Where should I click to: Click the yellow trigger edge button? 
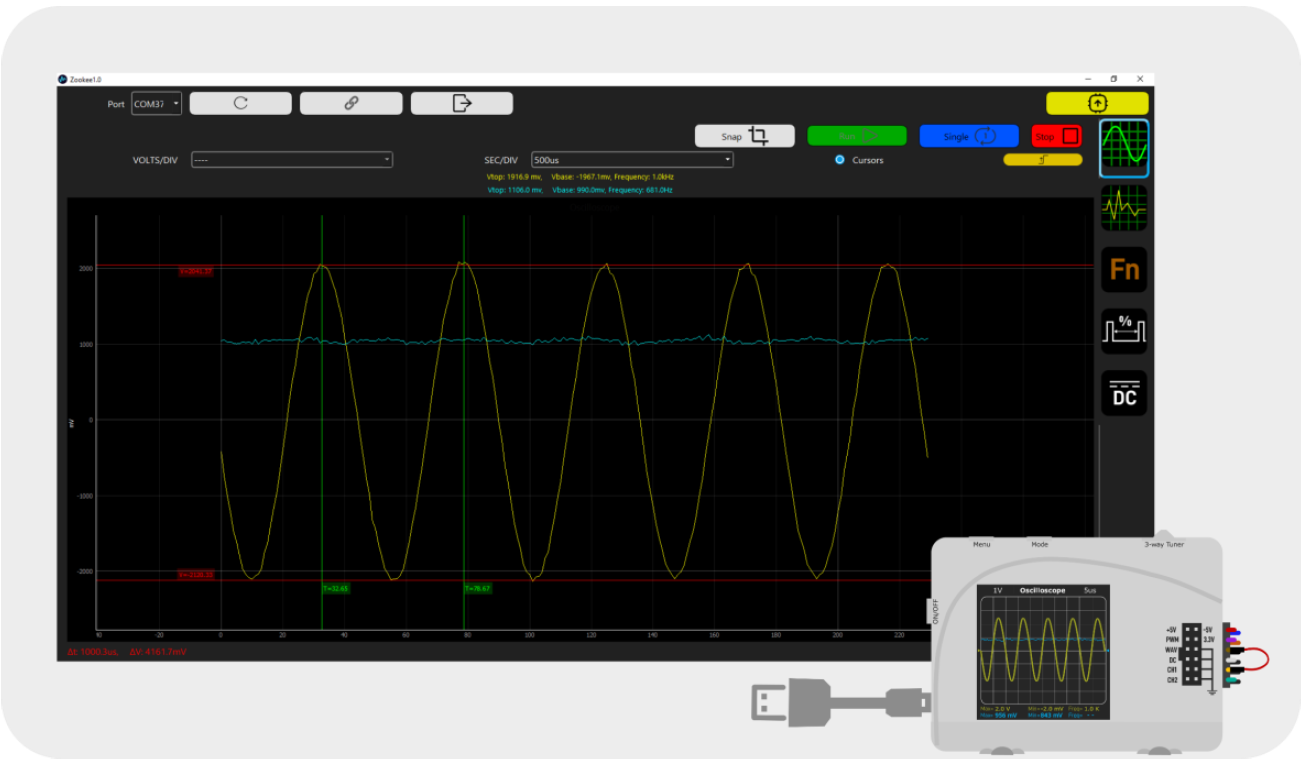(x=1043, y=159)
